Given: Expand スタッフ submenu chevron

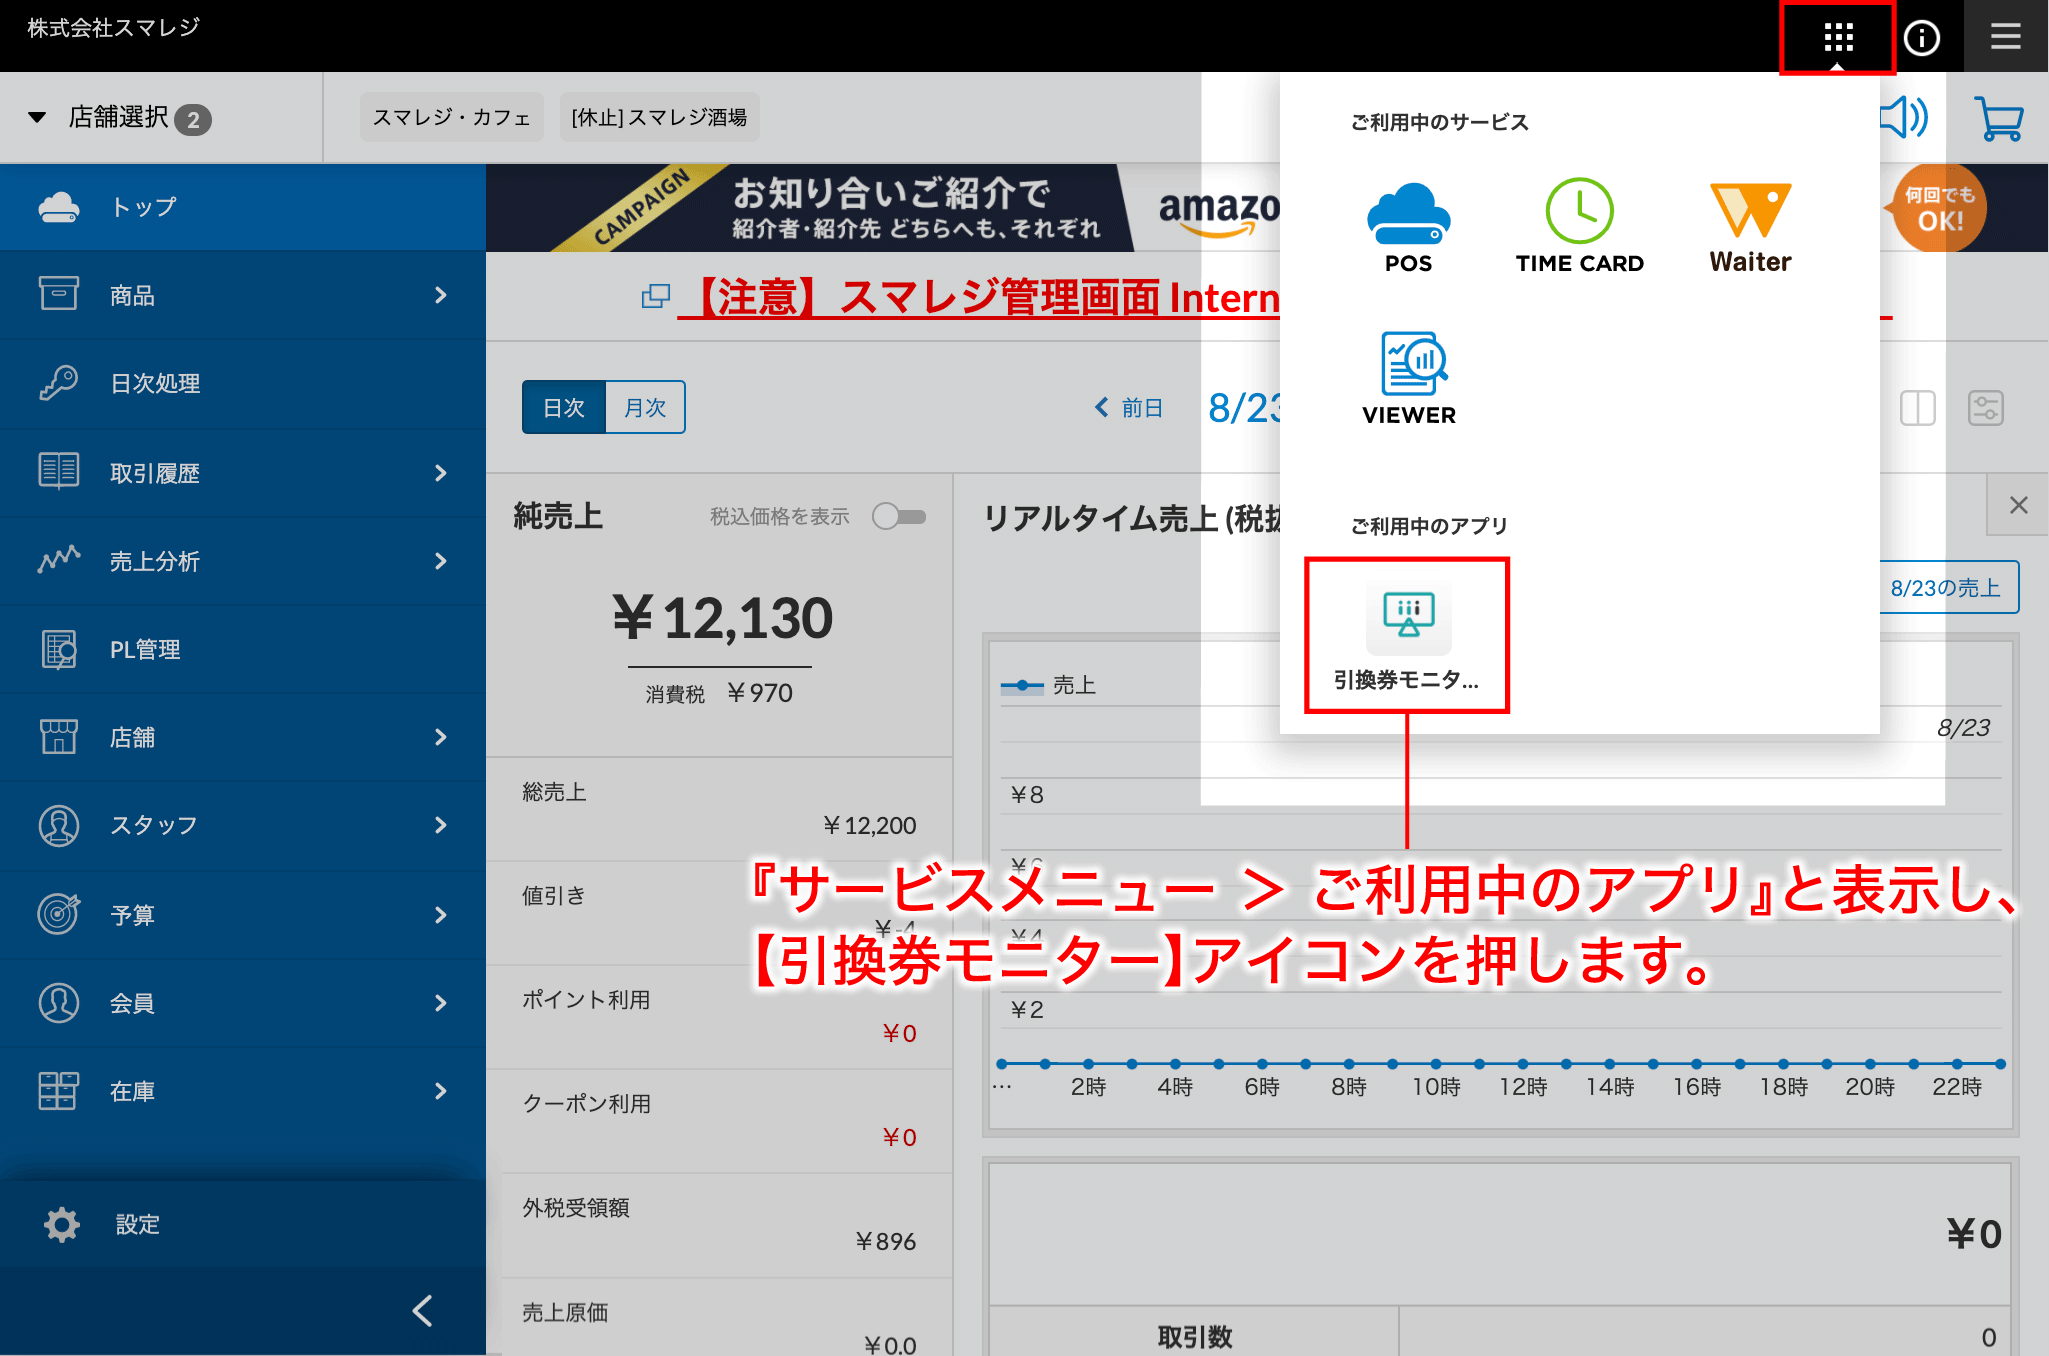Looking at the screenshot, I should [441, 825].
